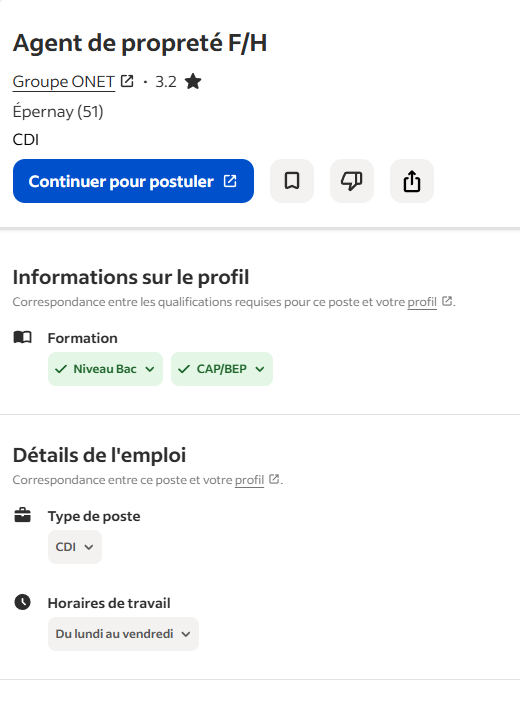Expand the Du lundi au vendredi schedule
Screen dimensions: 520x703
[x=123, y=634]
